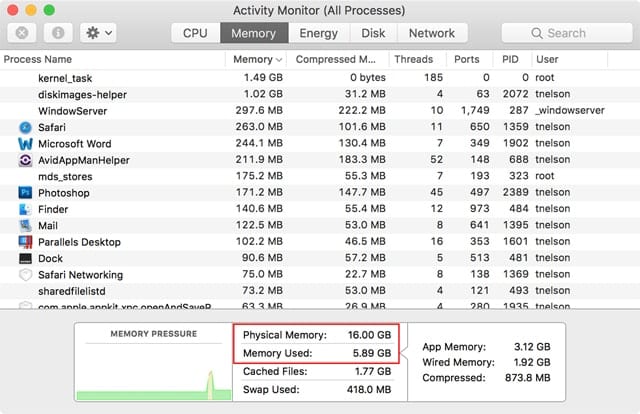
Task: Click the Safari Networking shield icon
Action: click(x=25, y=275)
